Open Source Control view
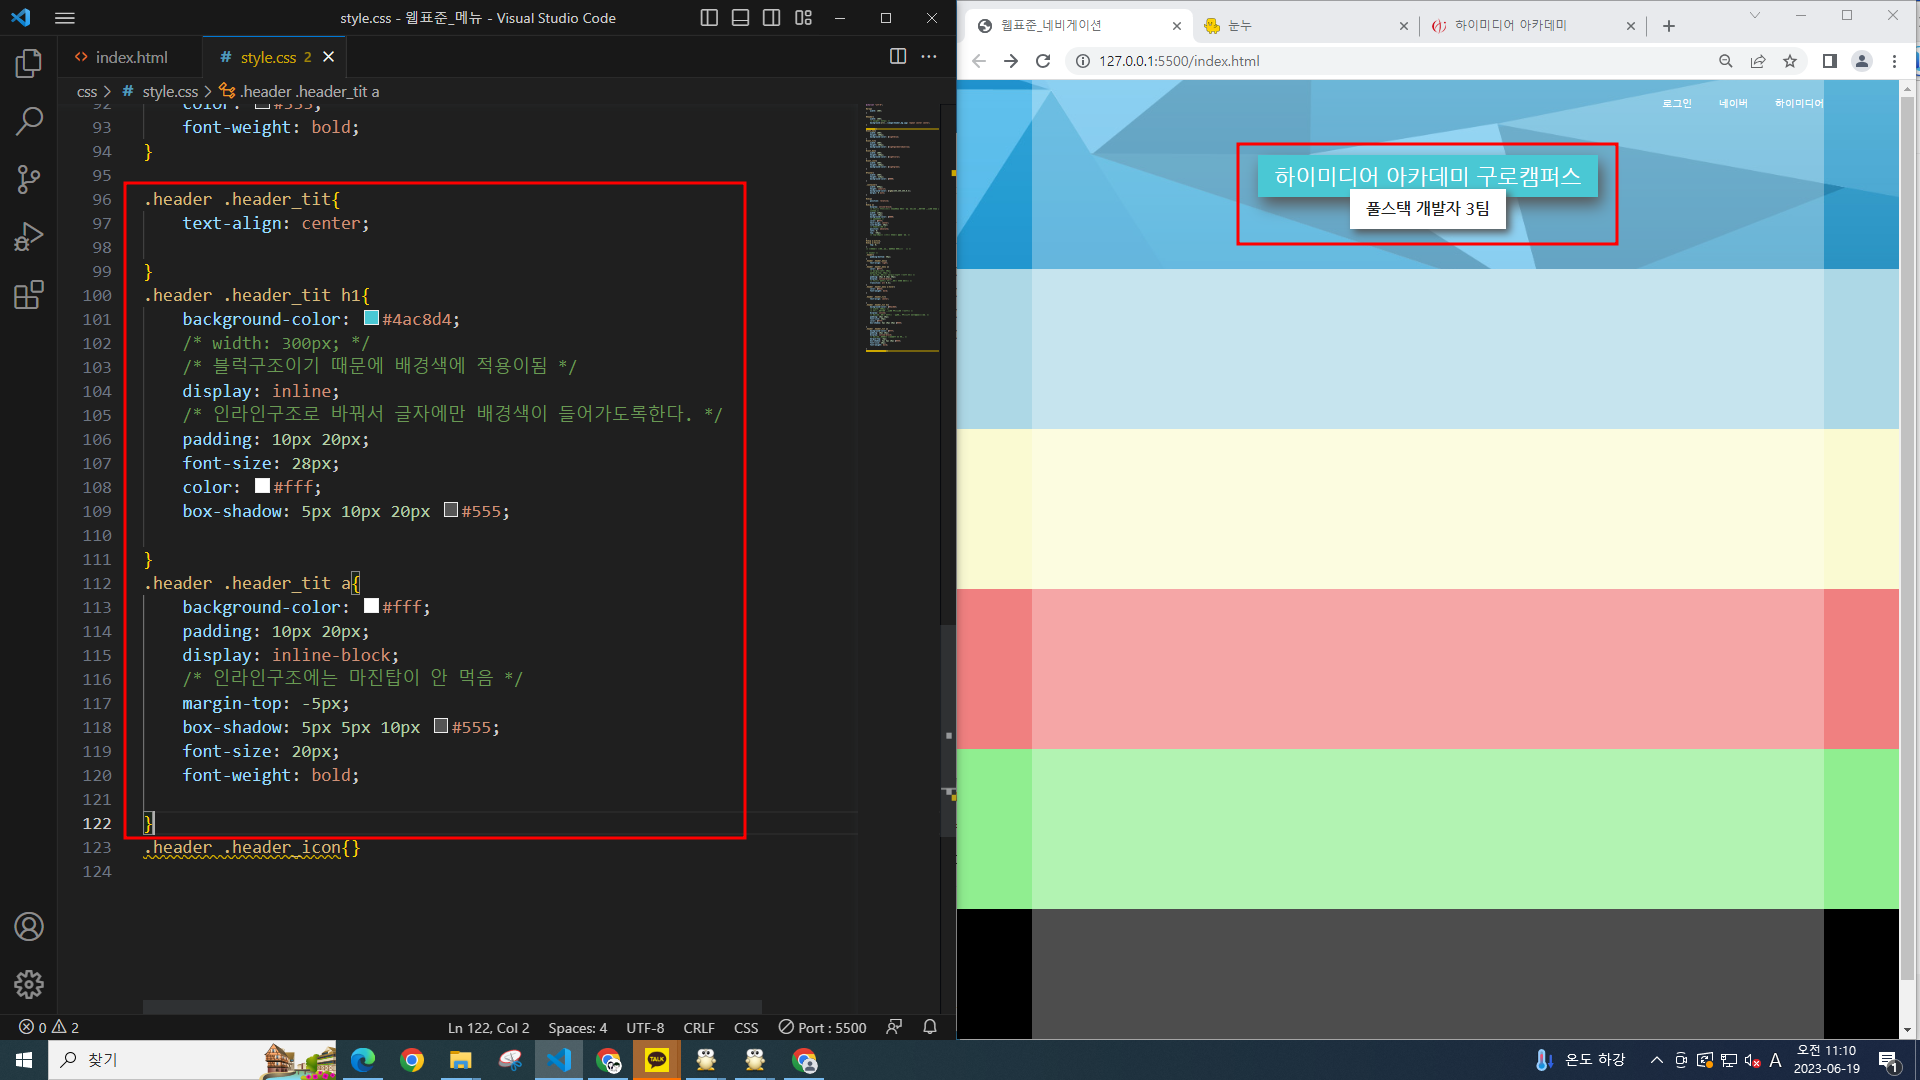This screenshot has height=1080, width=1920. pos(28,179)
